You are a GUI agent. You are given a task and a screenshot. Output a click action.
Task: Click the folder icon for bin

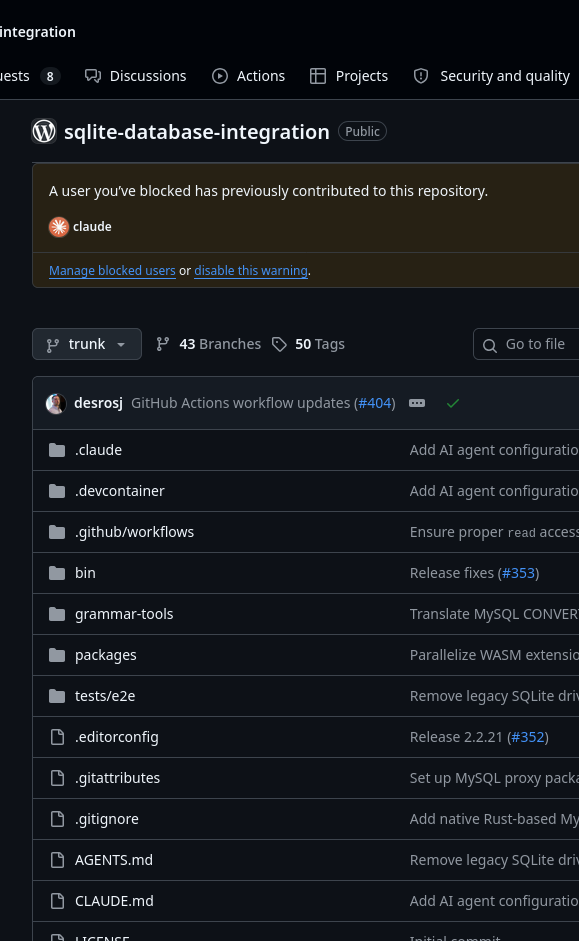(x=57, y=573)
